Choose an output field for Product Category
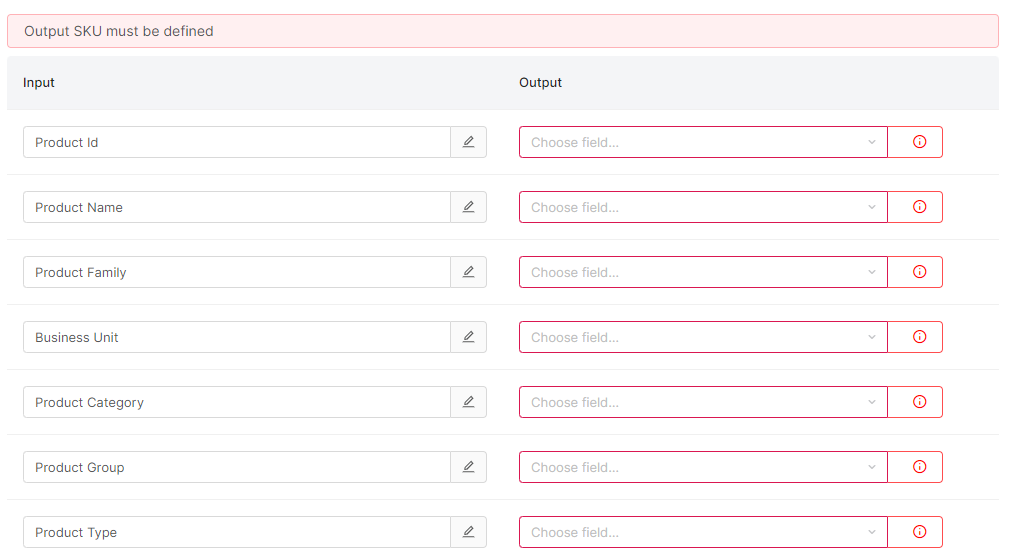This screenshot has width=1009, height=556. (x=702, y=402)
